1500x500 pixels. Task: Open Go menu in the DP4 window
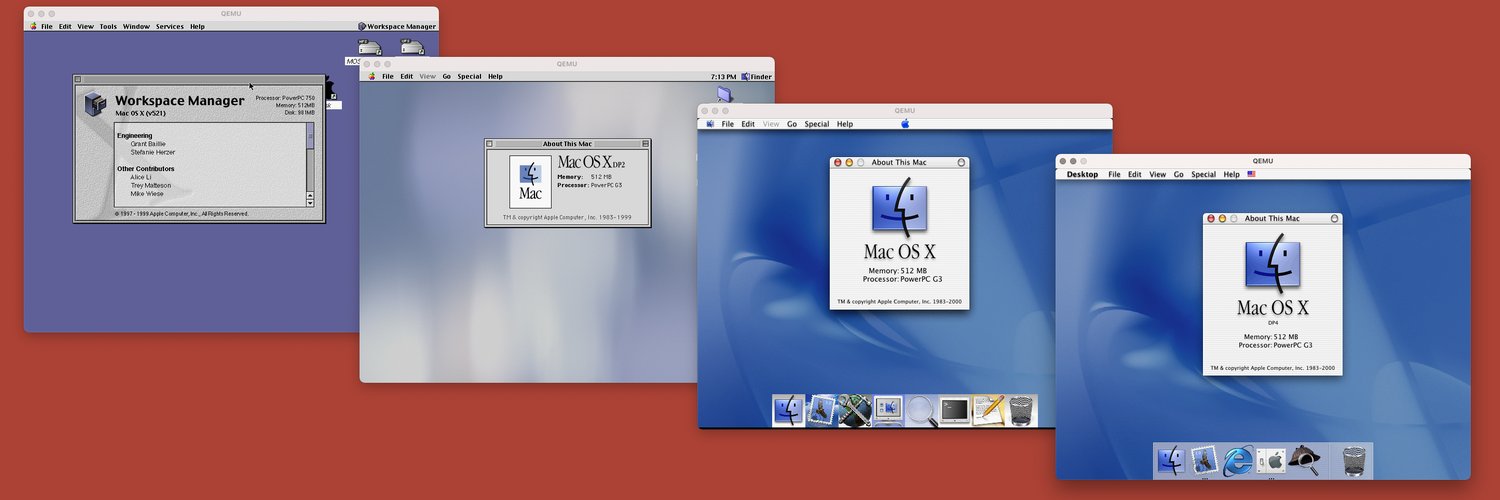pos(1179,174)
